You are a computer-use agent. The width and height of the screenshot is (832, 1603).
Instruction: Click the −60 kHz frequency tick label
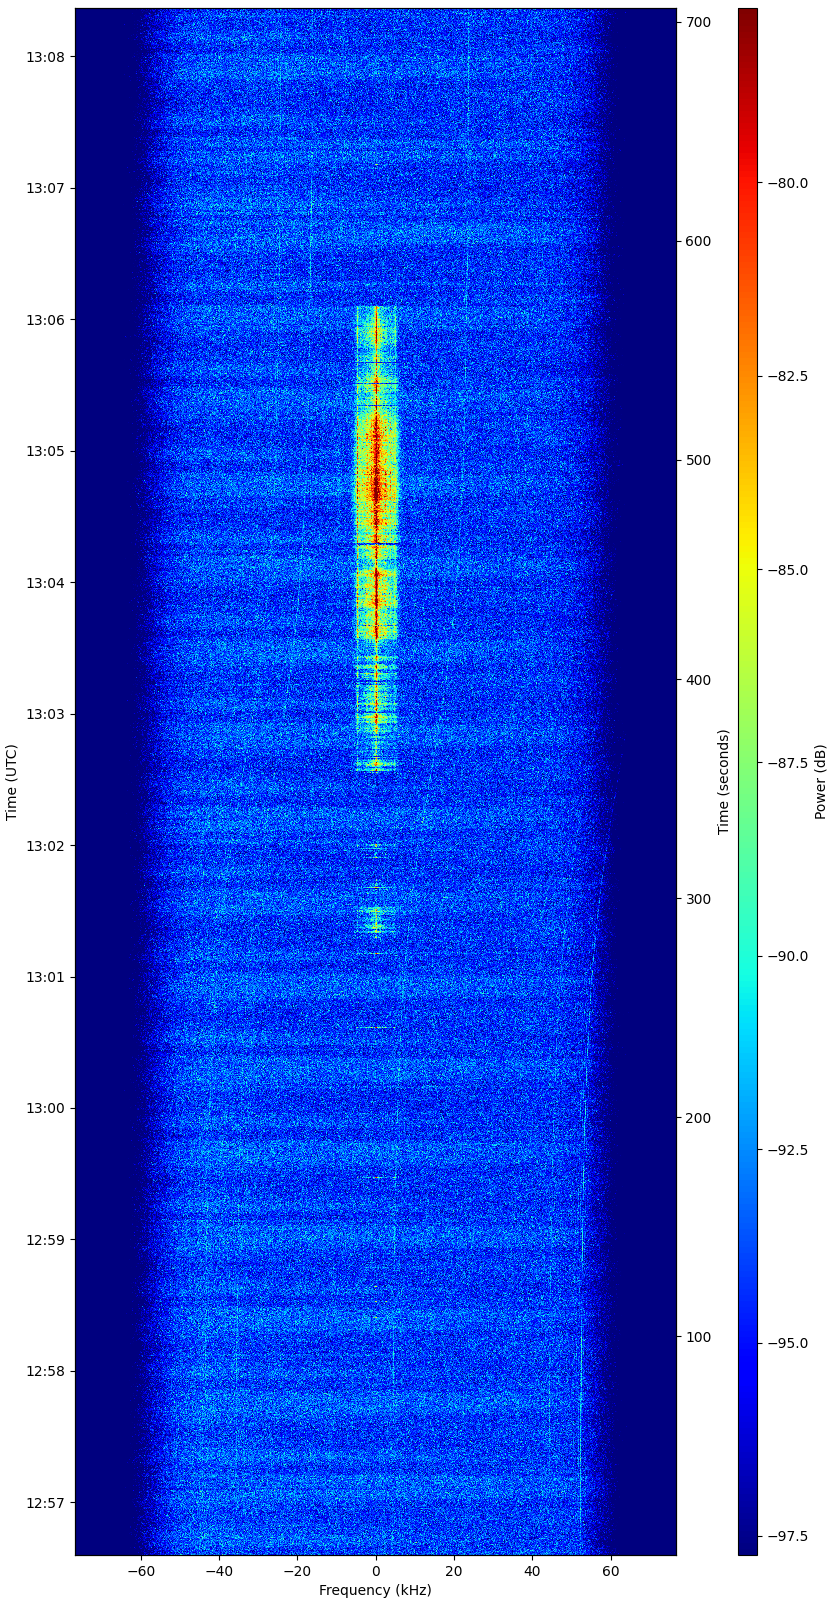[x=141, y=1571]
